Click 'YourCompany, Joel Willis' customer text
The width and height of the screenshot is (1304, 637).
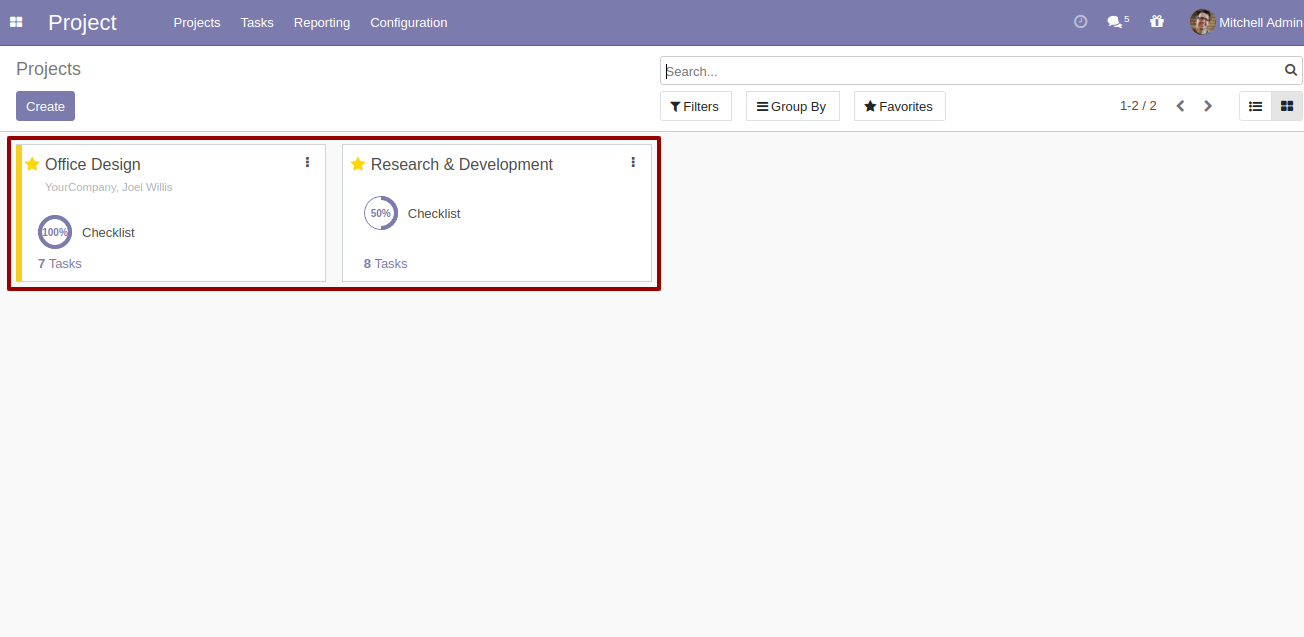point(109,187)
